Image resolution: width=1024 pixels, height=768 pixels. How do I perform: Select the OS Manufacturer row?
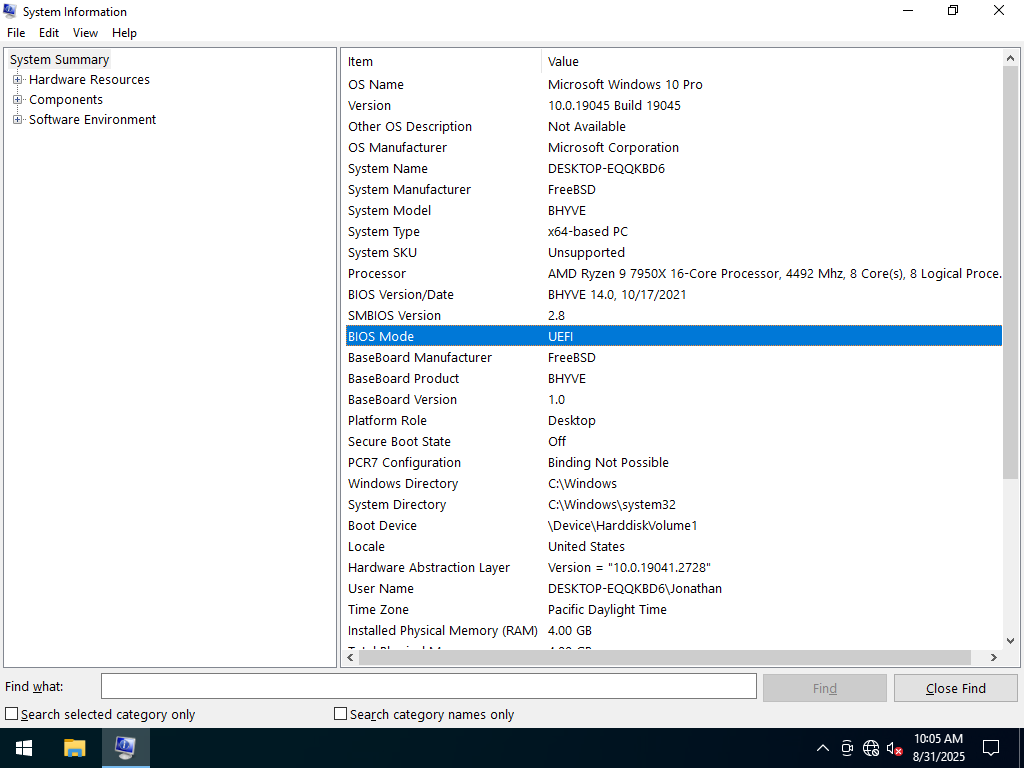coord(673,148)
